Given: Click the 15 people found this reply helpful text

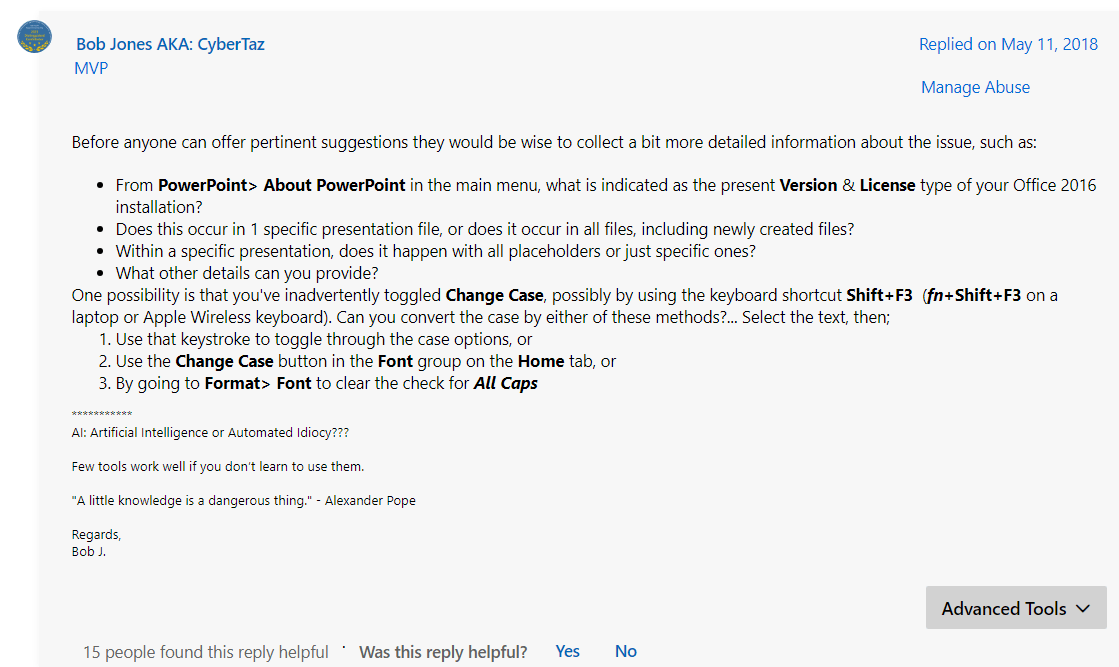Looking at the screenshot, I should pos(206,652).
